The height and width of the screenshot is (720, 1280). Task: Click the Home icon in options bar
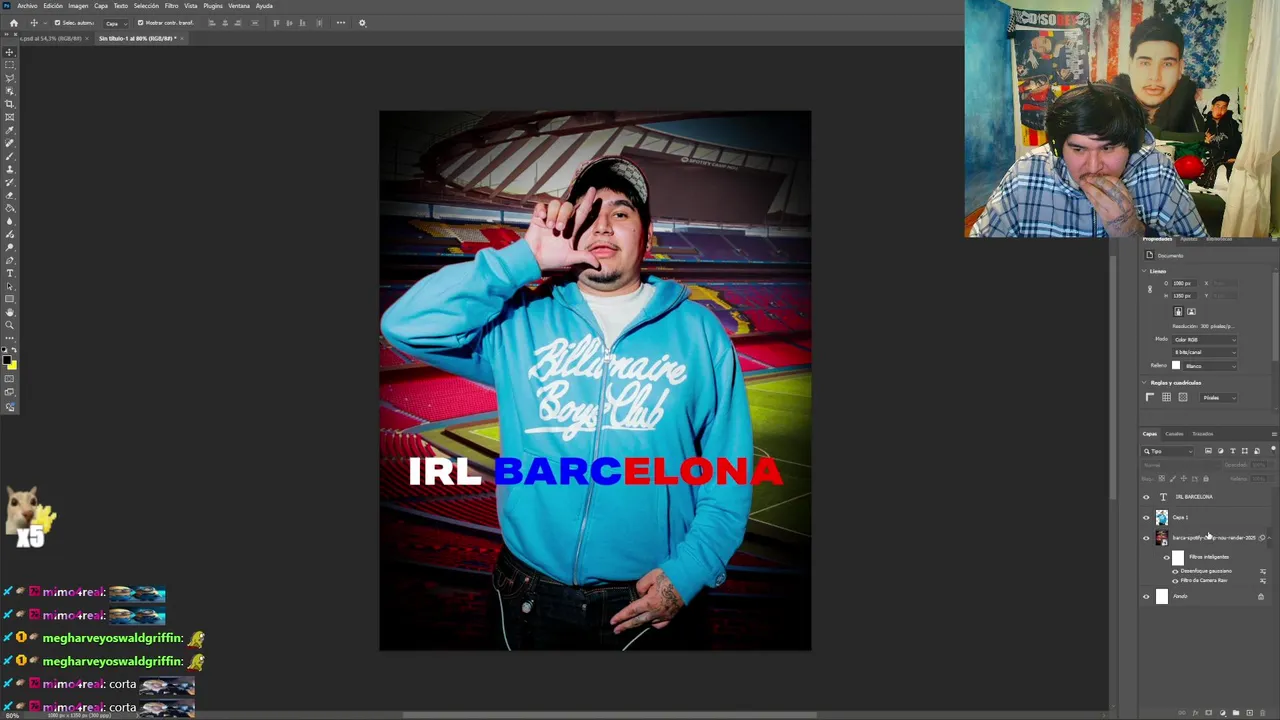point(14,23)
